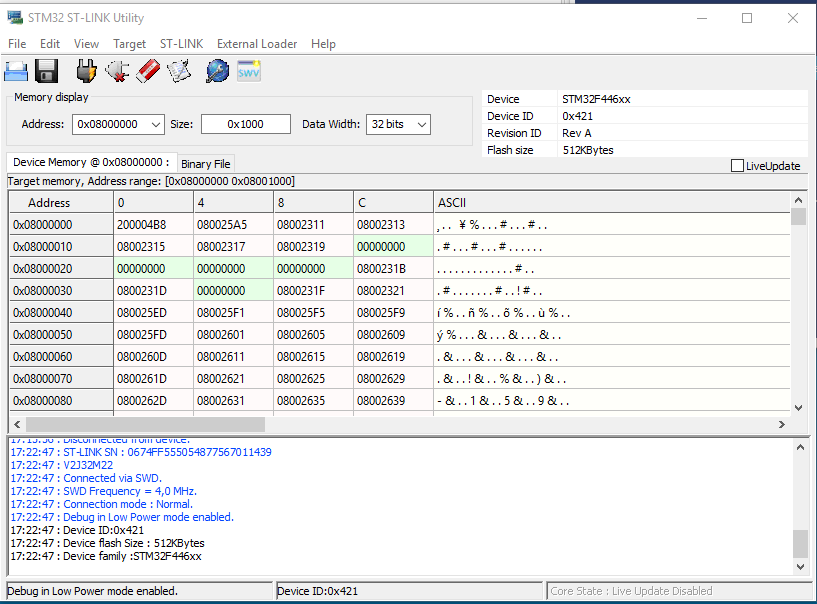Click the memory table vertical scrollbar down arrow
Viewport: 817px width, 604px height.
(798, 408)
